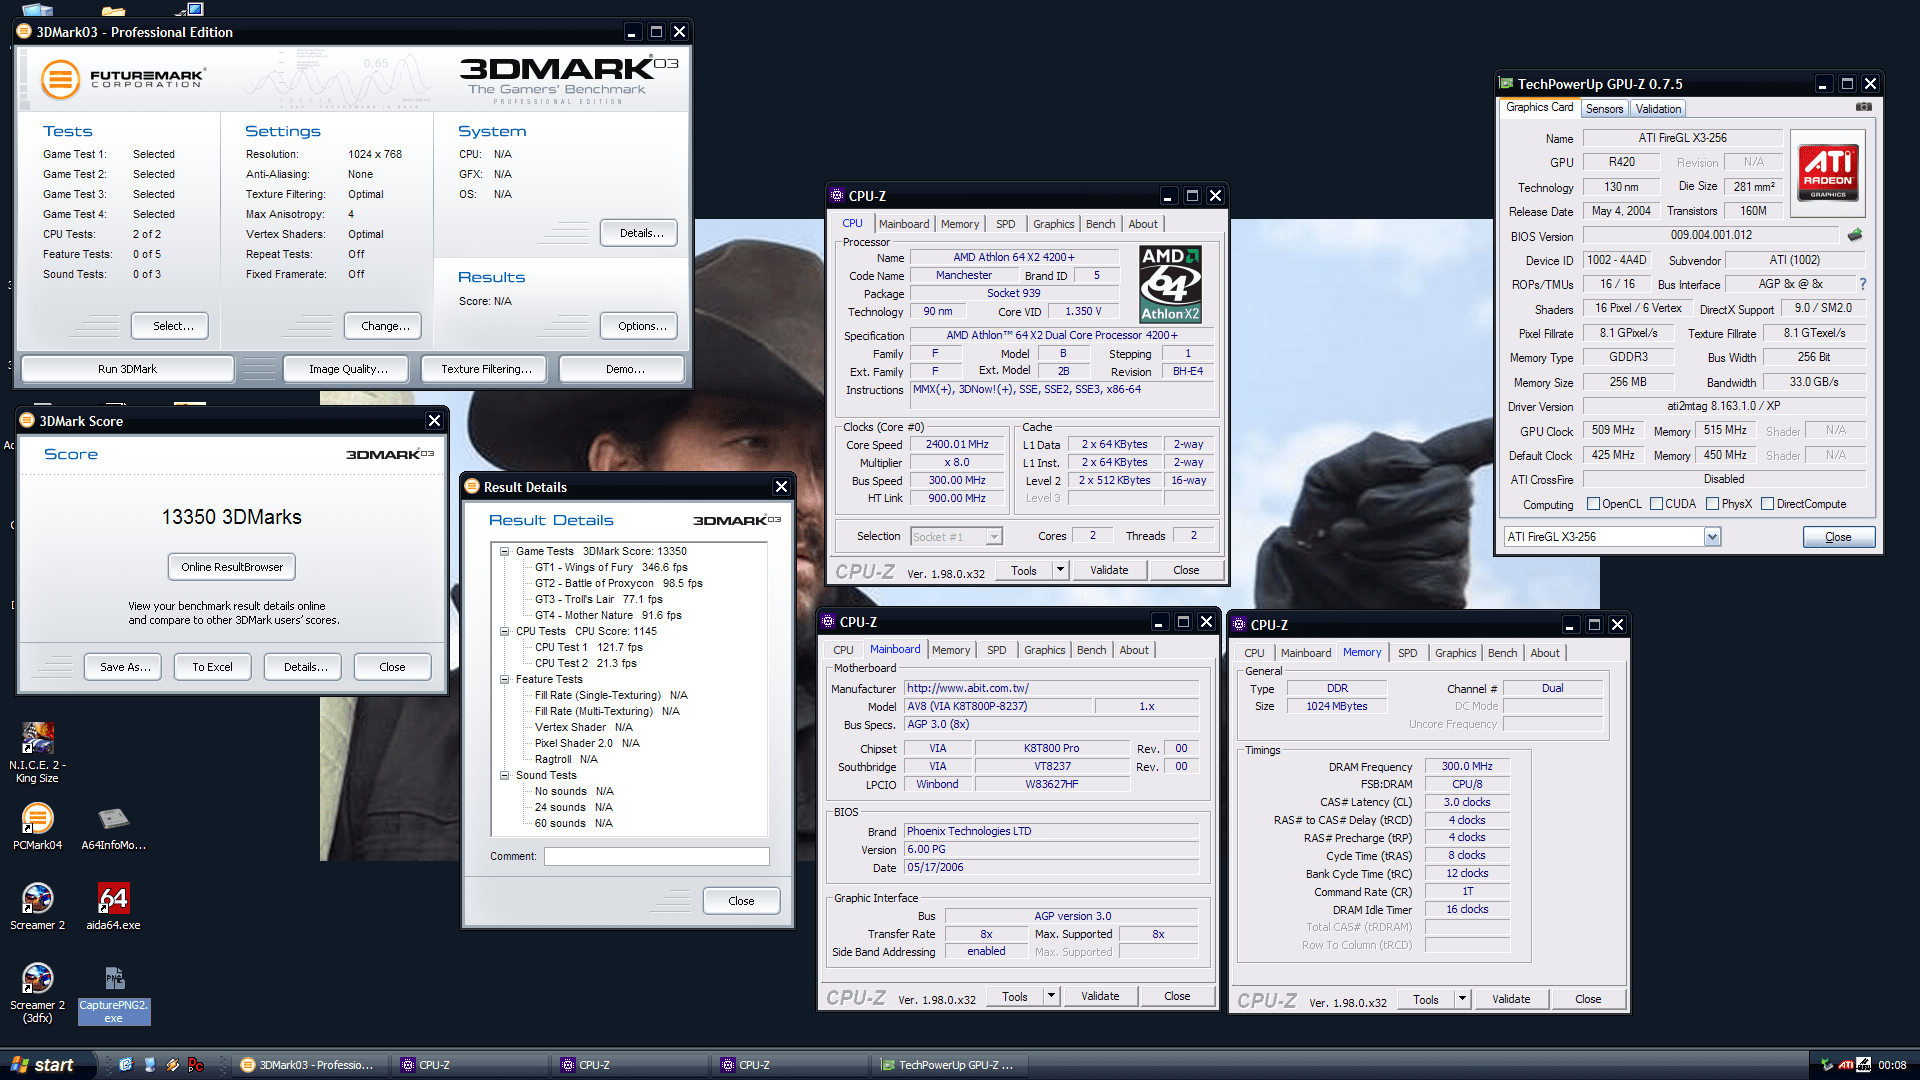Click the AMD Athlon X2 logo in CPU-Z

click(1171, 285)
